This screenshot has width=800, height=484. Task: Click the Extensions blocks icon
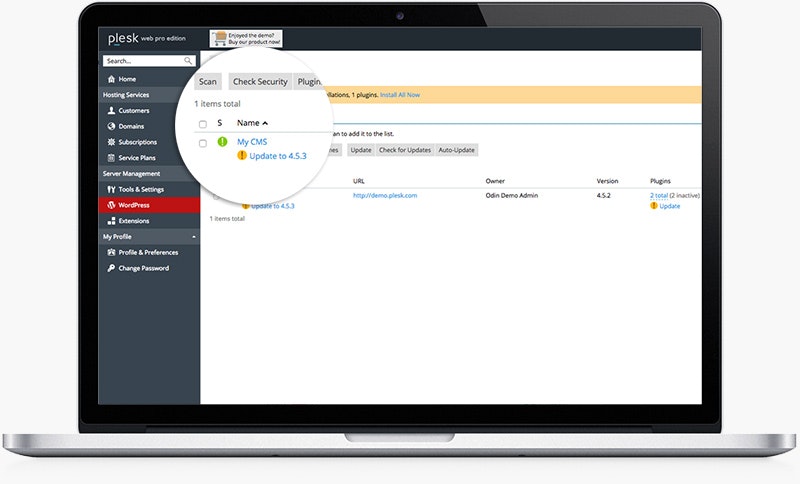point(111,221)
